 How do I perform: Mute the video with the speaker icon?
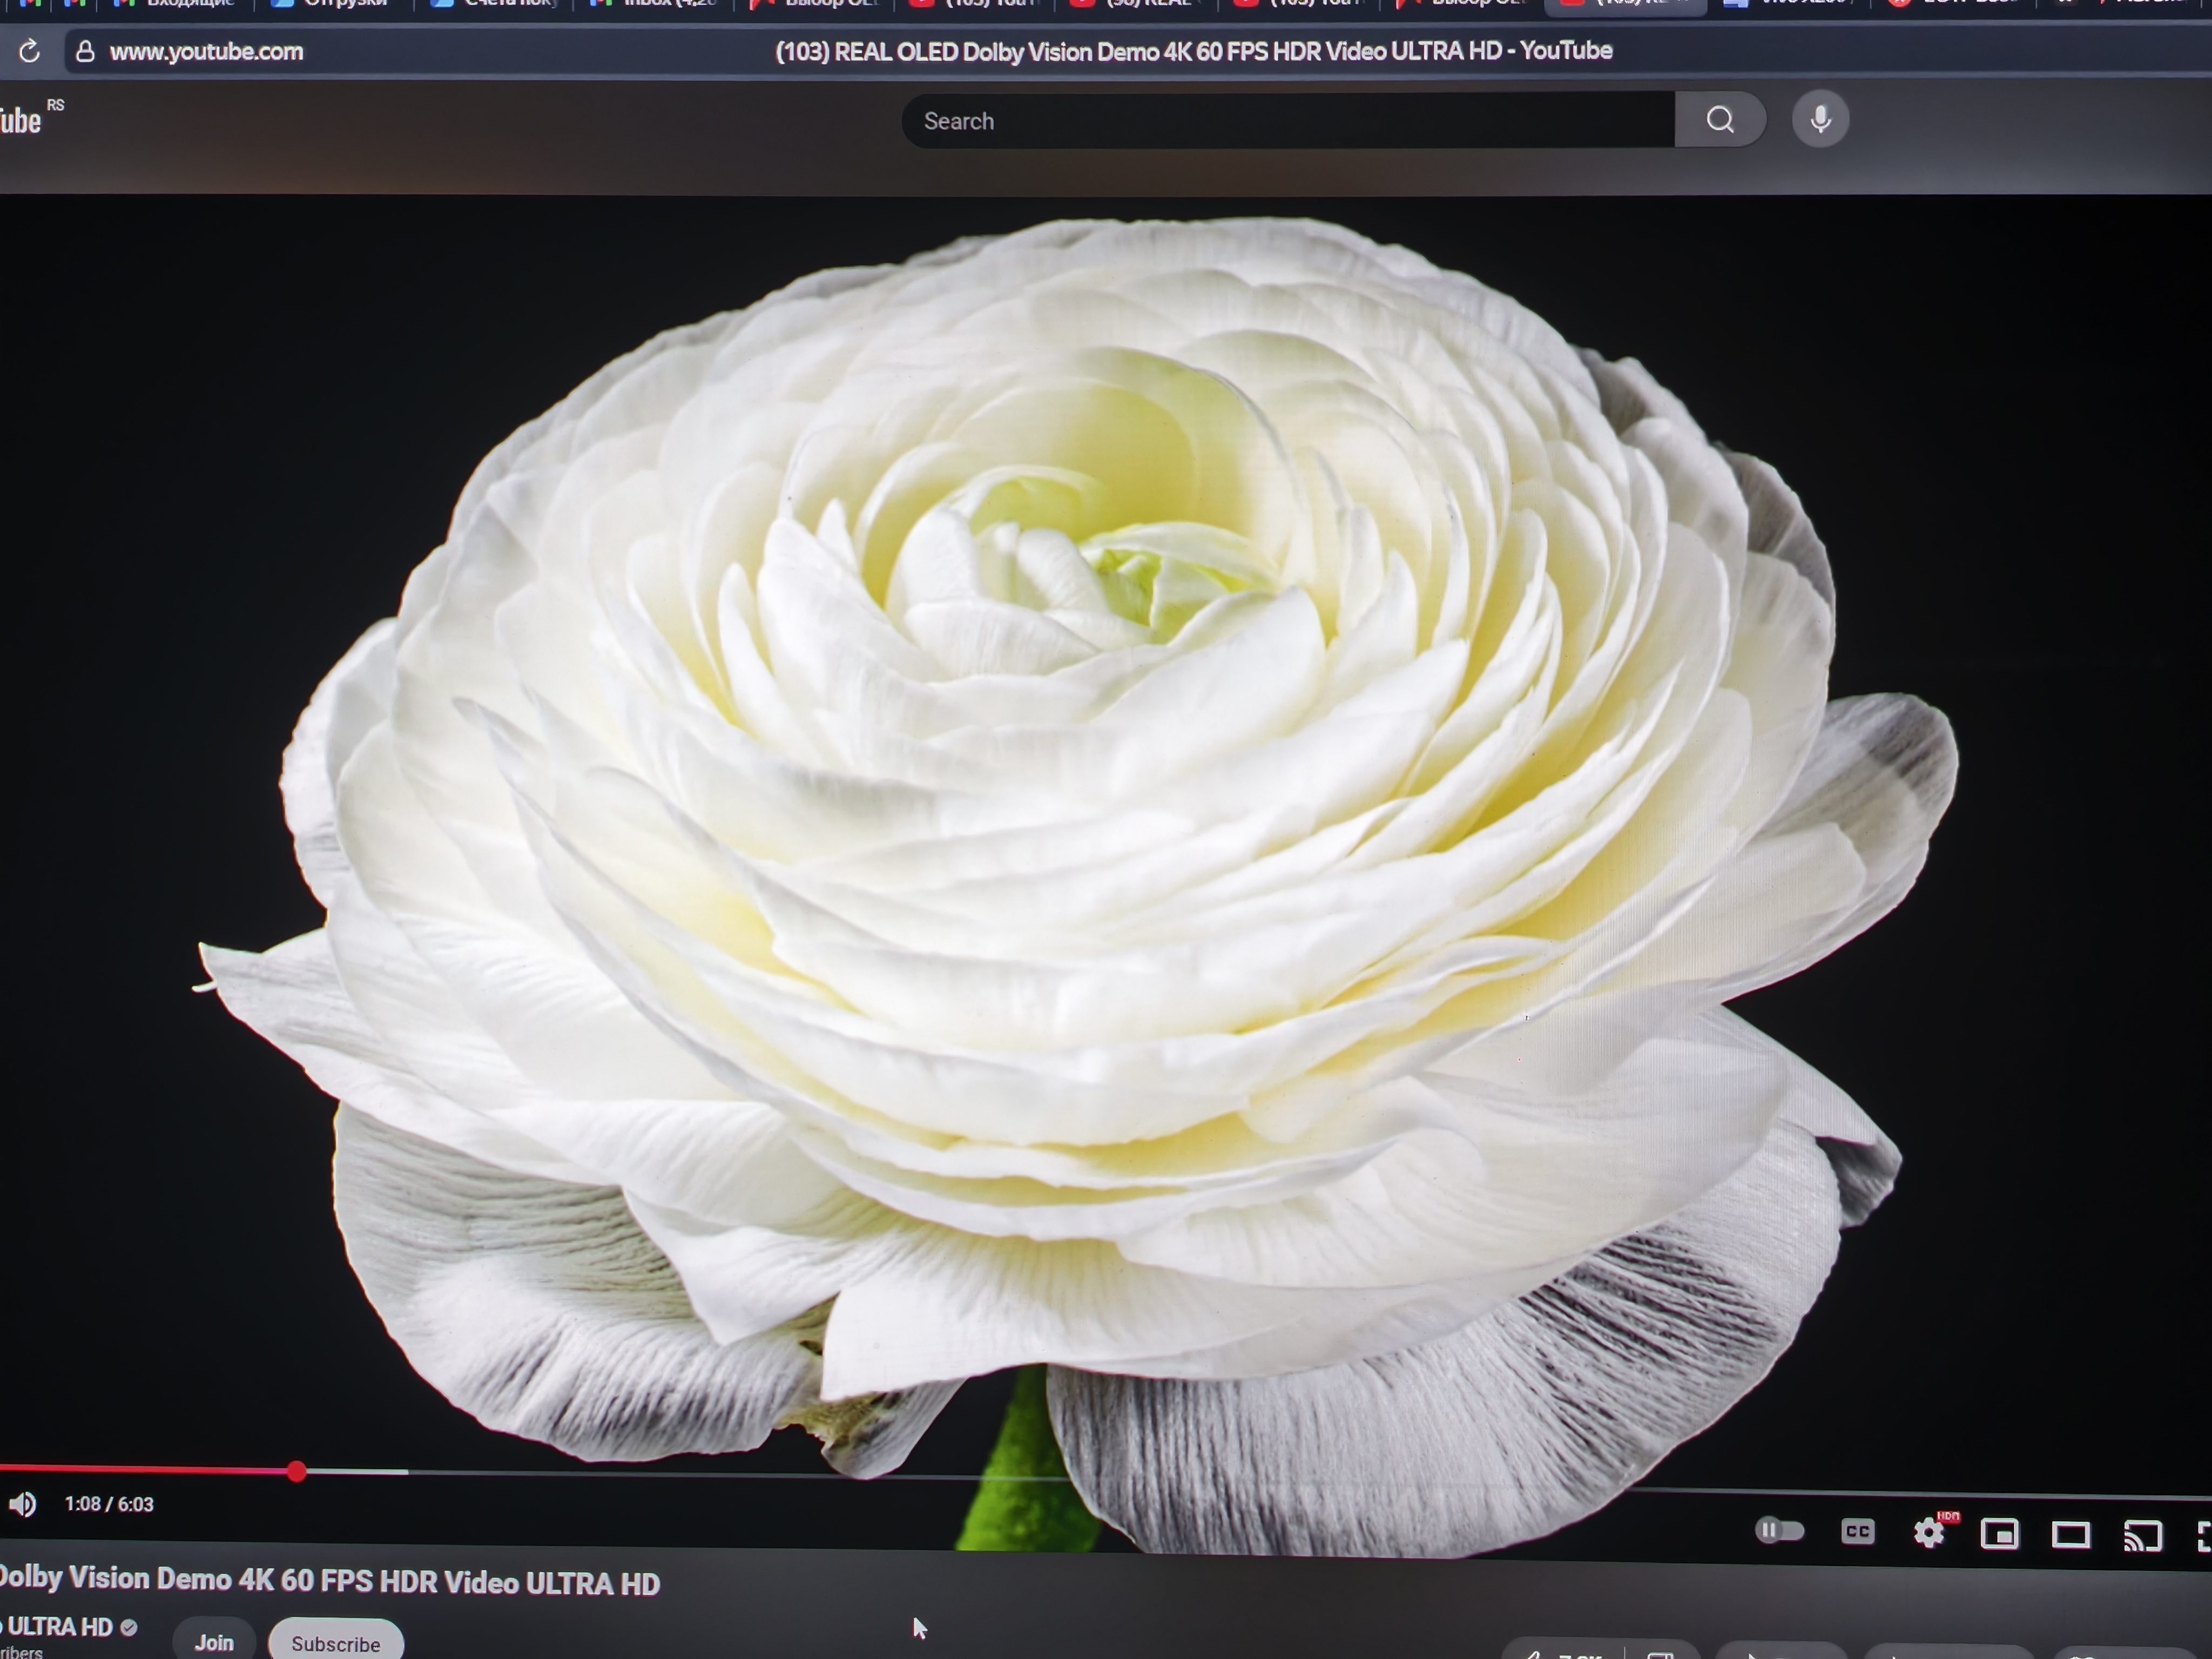22,1504
